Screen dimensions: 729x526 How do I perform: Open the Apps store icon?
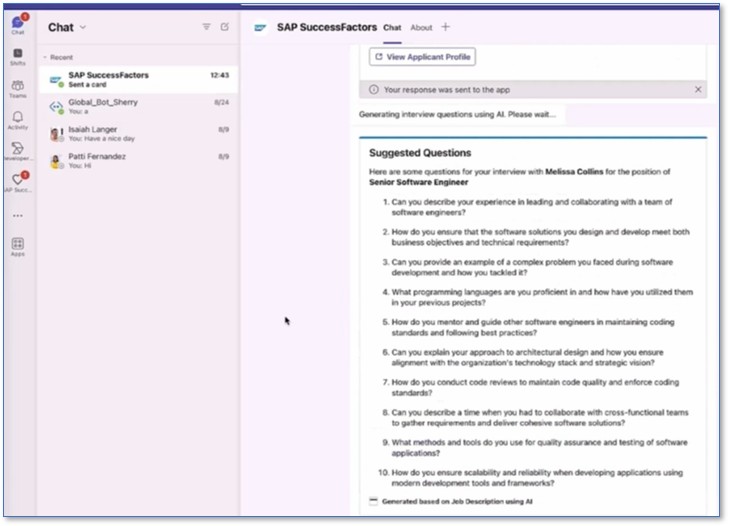click(x=18, y=246)
